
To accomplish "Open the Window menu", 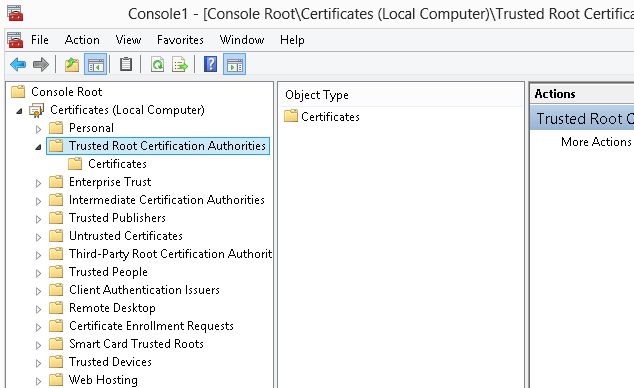I will (242, 40).
